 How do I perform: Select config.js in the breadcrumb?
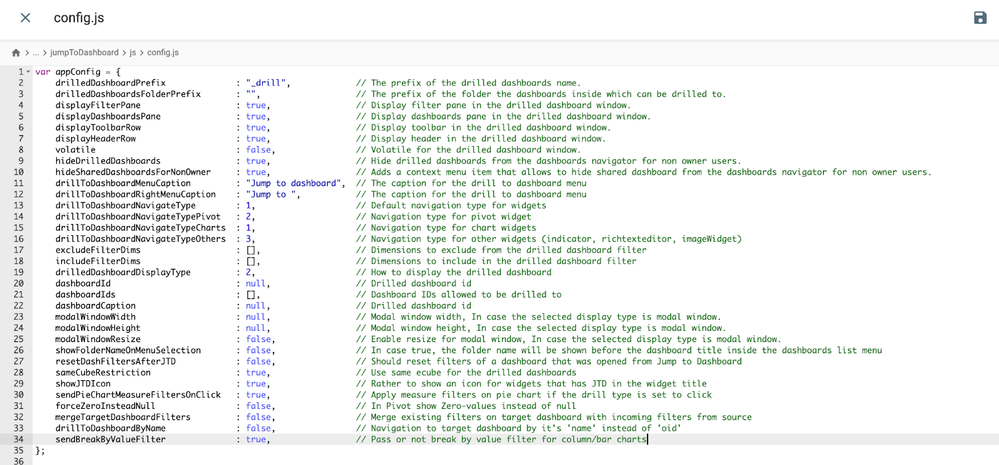(x=163, y=53)
